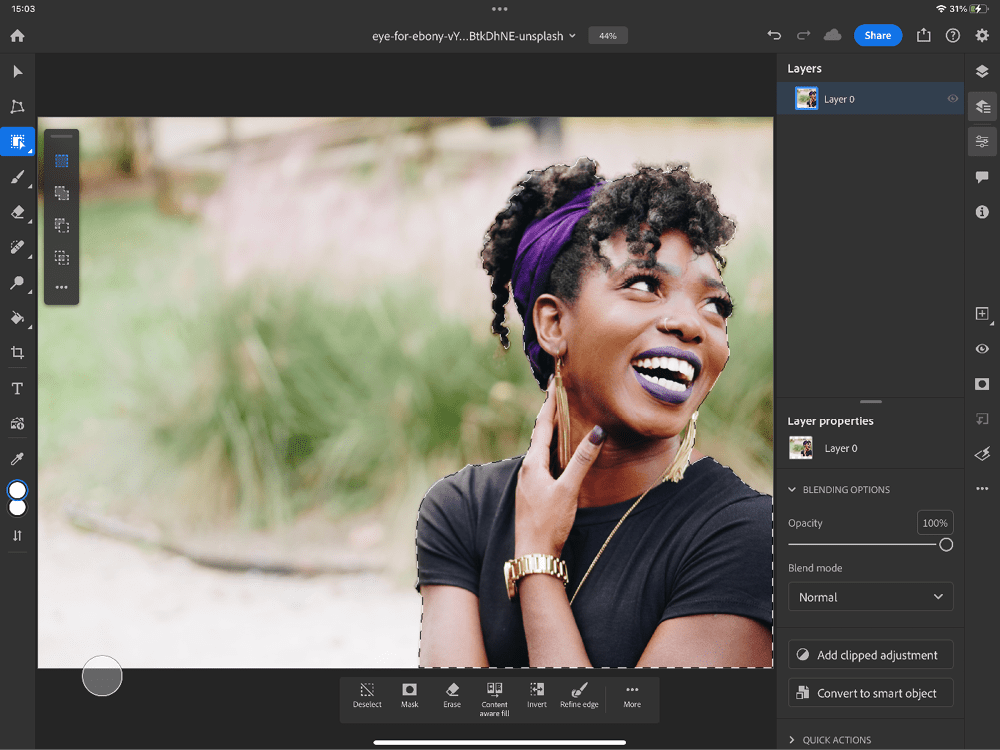
Task: Toggle Layer 0 visibility eye
Action: point(952,99)
